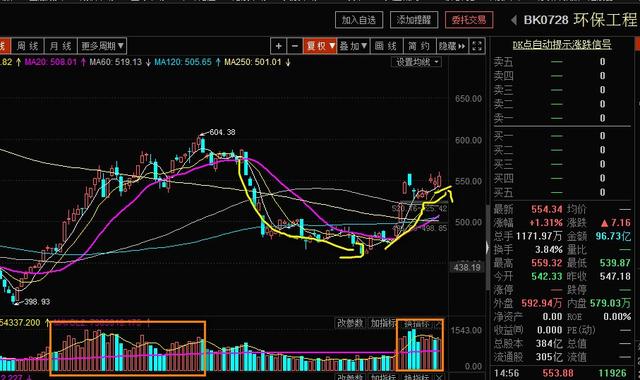Switch to 月线 monthly chart tab
Screen dimensions: 640x380
coord(60,46)
